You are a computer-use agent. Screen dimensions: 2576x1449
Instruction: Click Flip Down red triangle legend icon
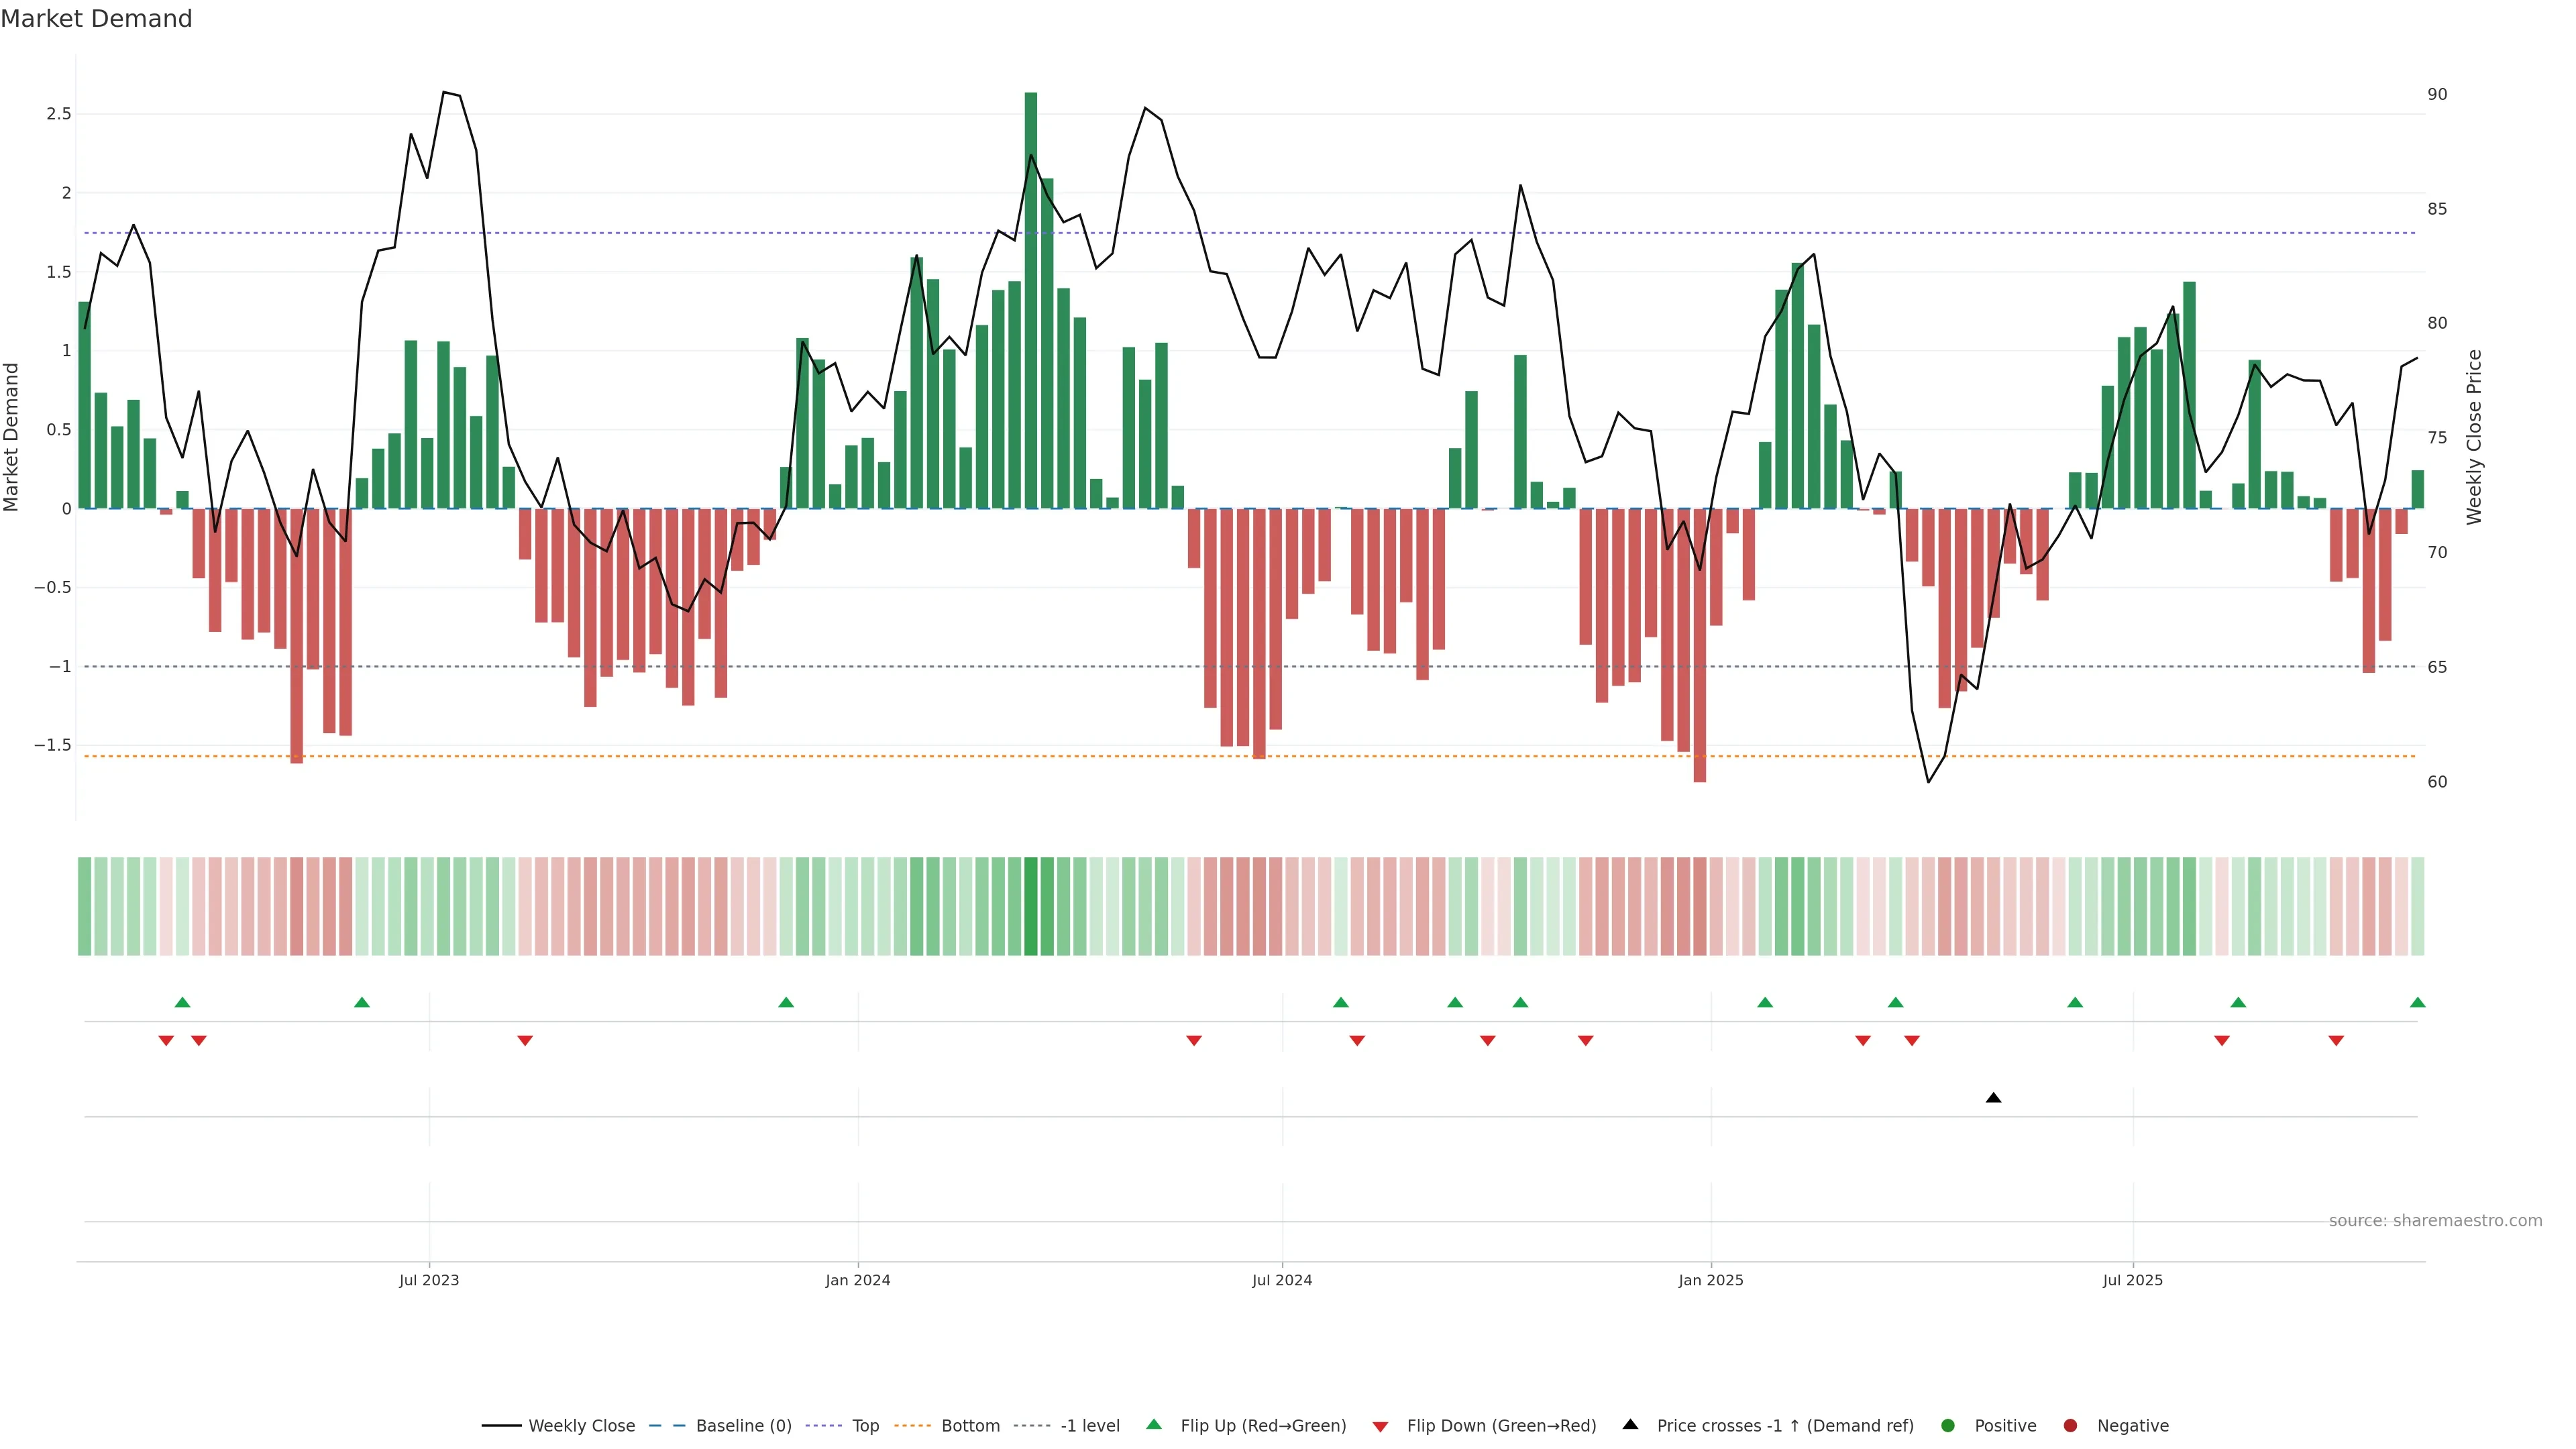(1380, 1427)
